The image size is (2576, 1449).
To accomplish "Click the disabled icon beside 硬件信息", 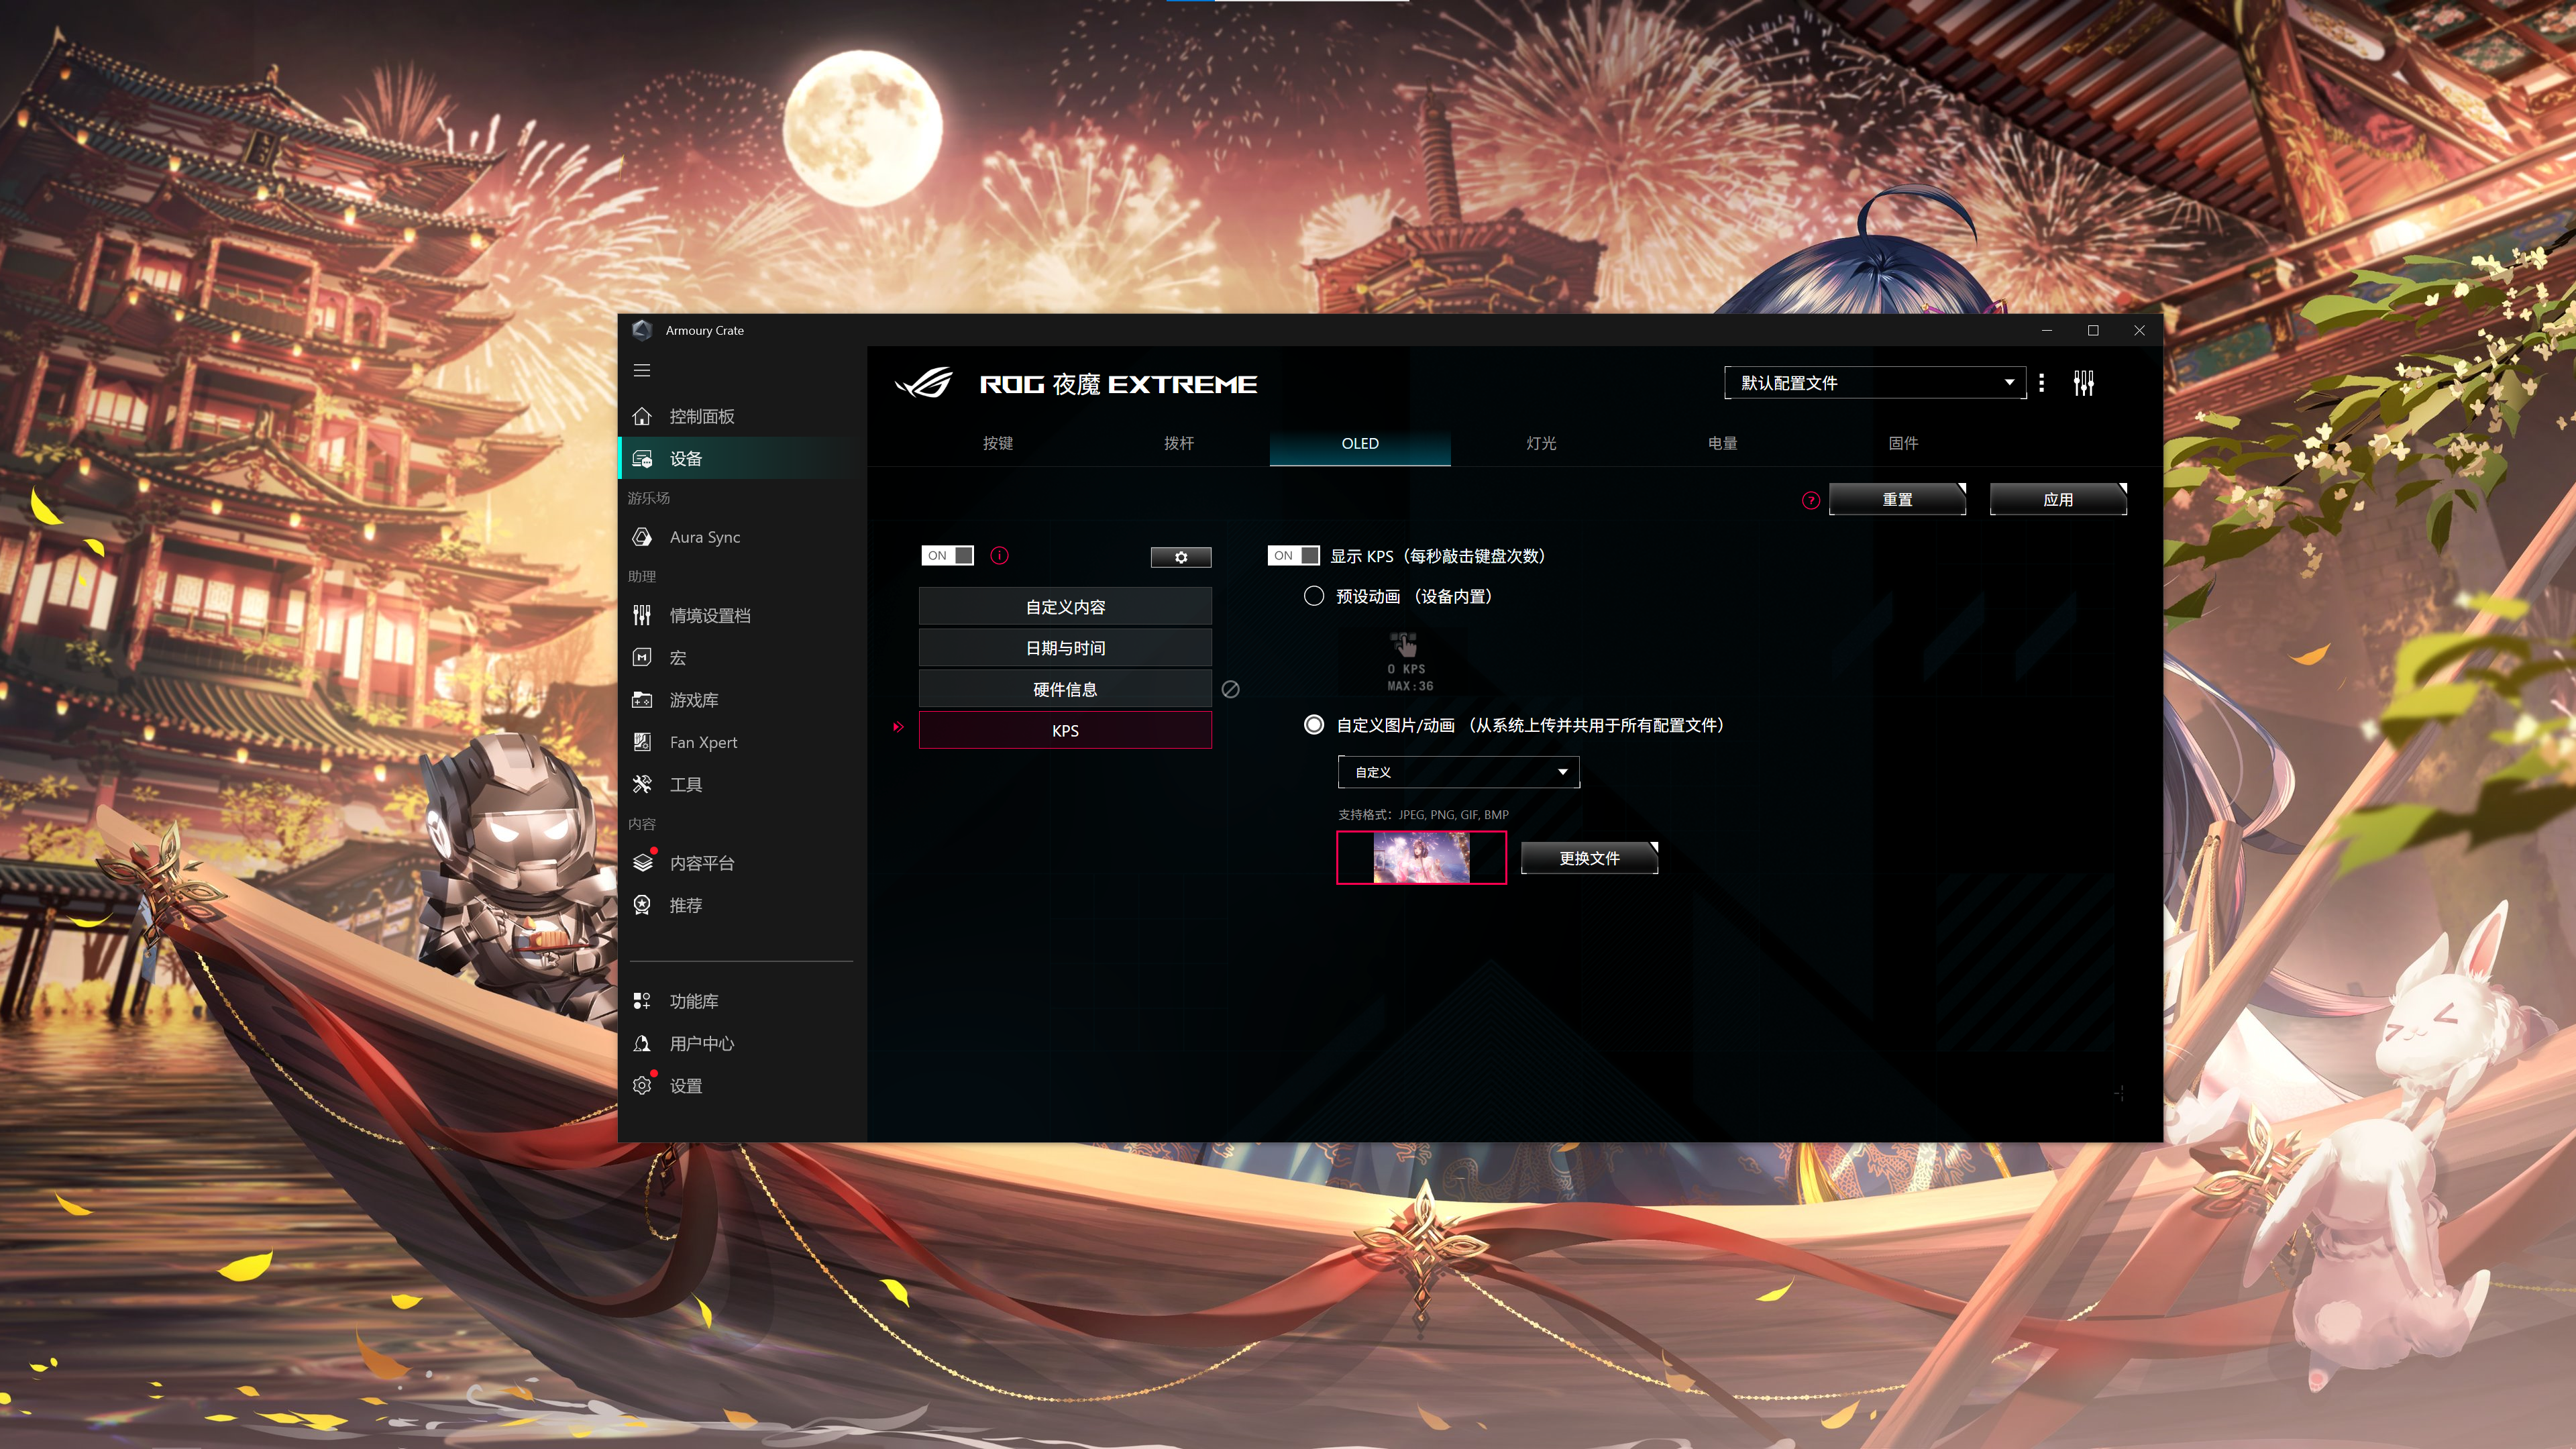I will pos(1231,690).
